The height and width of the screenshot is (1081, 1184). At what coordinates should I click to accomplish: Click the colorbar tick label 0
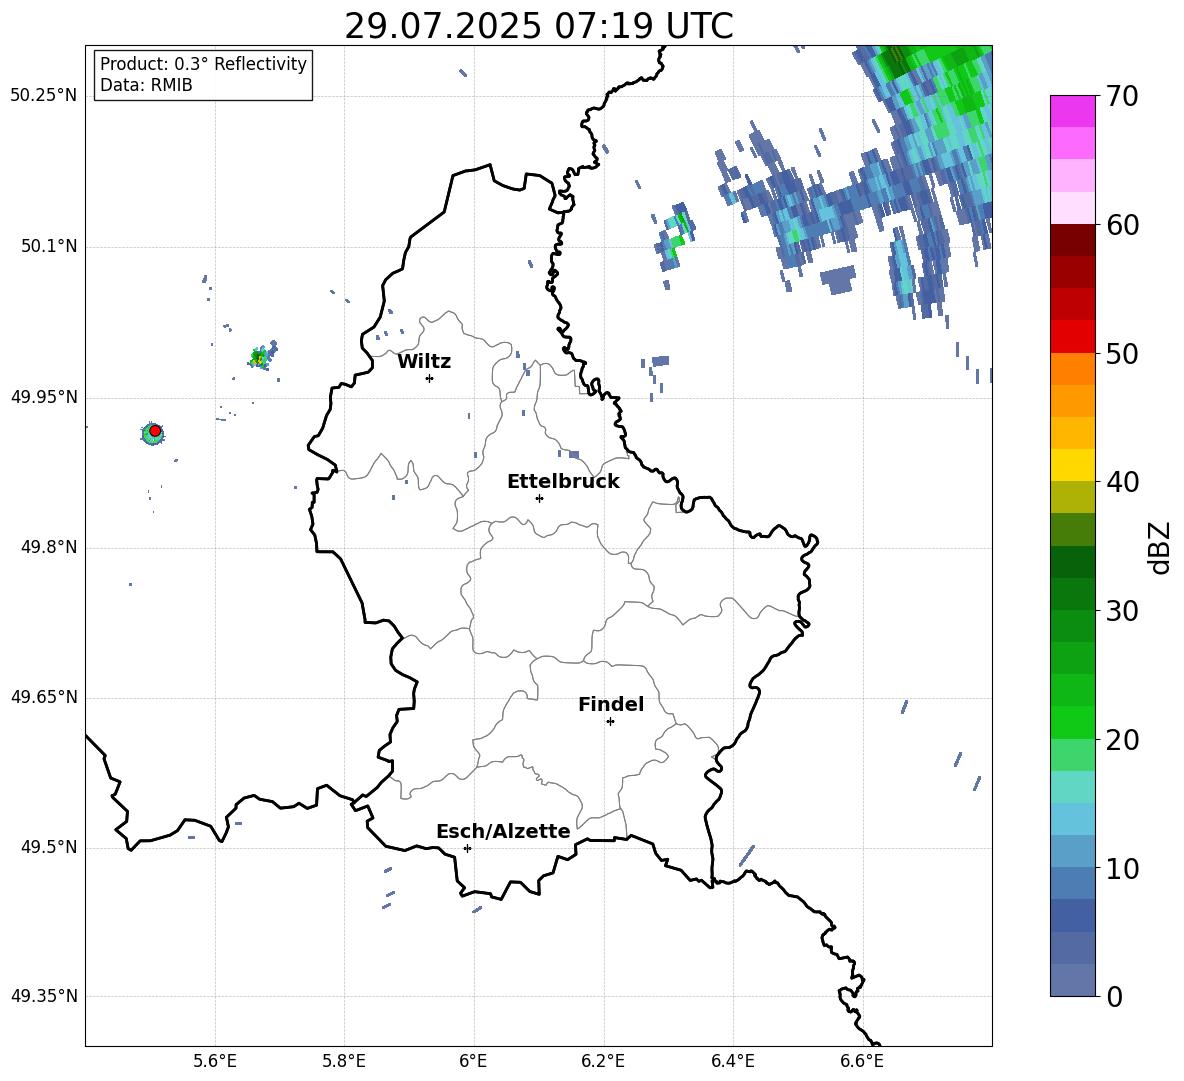coord(1114,996)
